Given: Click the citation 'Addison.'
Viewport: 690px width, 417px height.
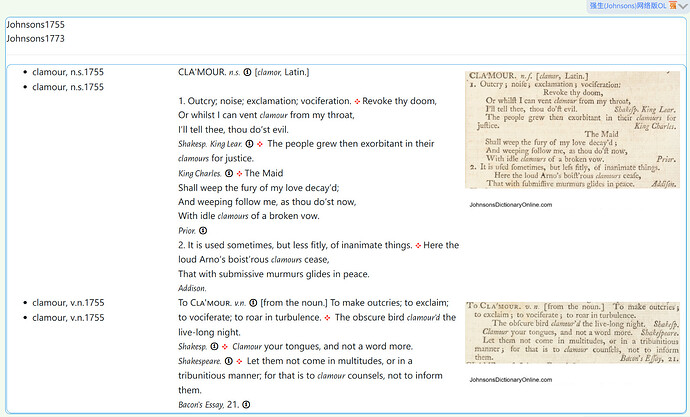Looking at the screenshot, I should [192, 288].
